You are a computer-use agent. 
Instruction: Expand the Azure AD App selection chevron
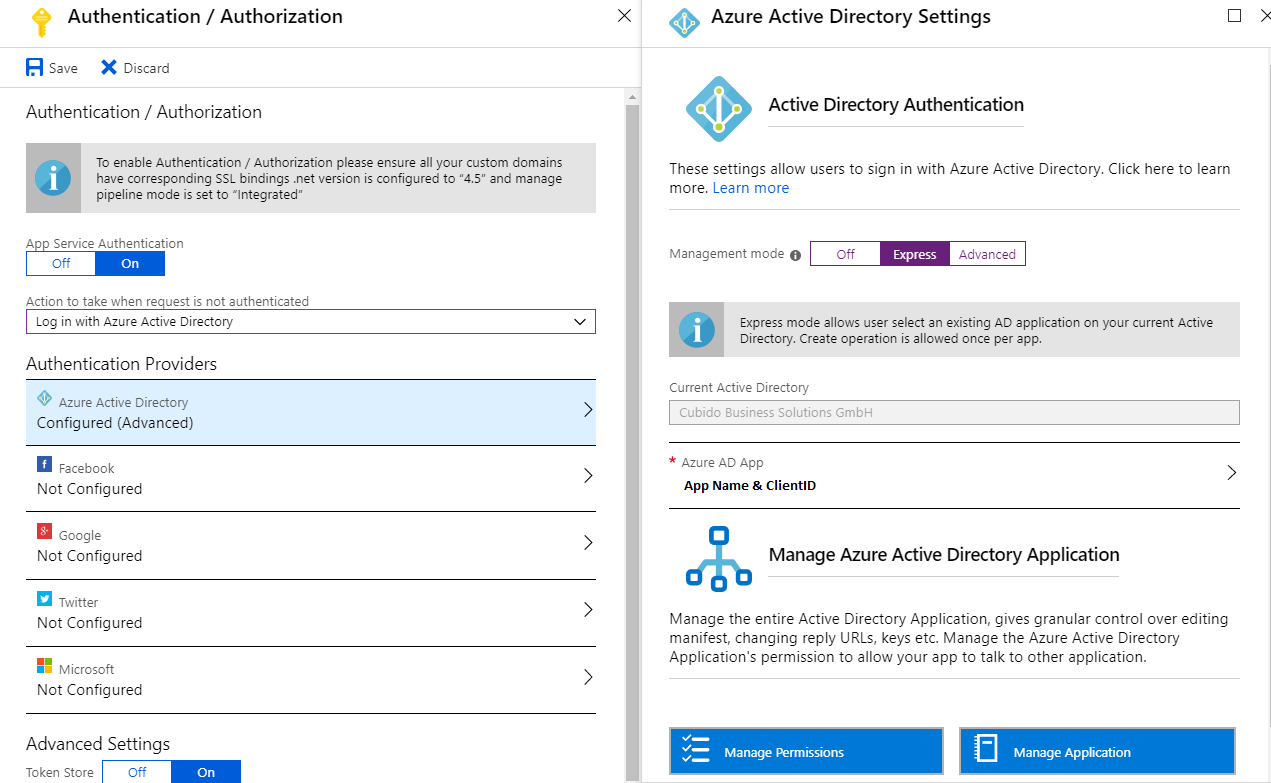tap(1232, 473)
